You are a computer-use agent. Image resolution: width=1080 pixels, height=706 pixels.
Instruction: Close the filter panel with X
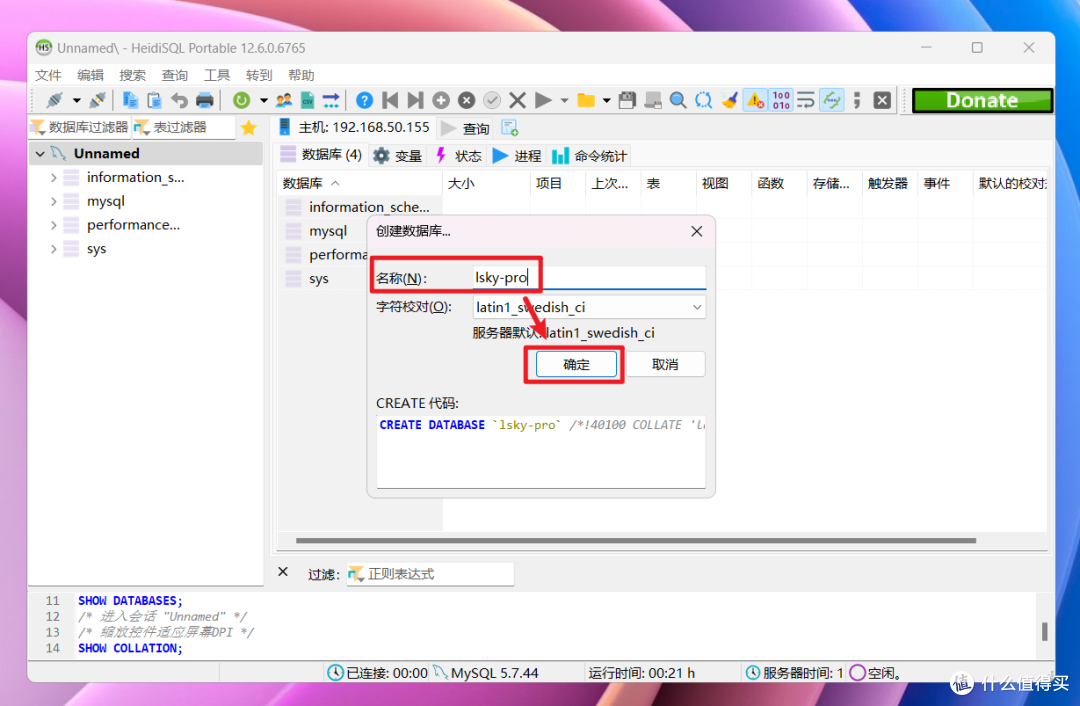(x=282, y=572)
